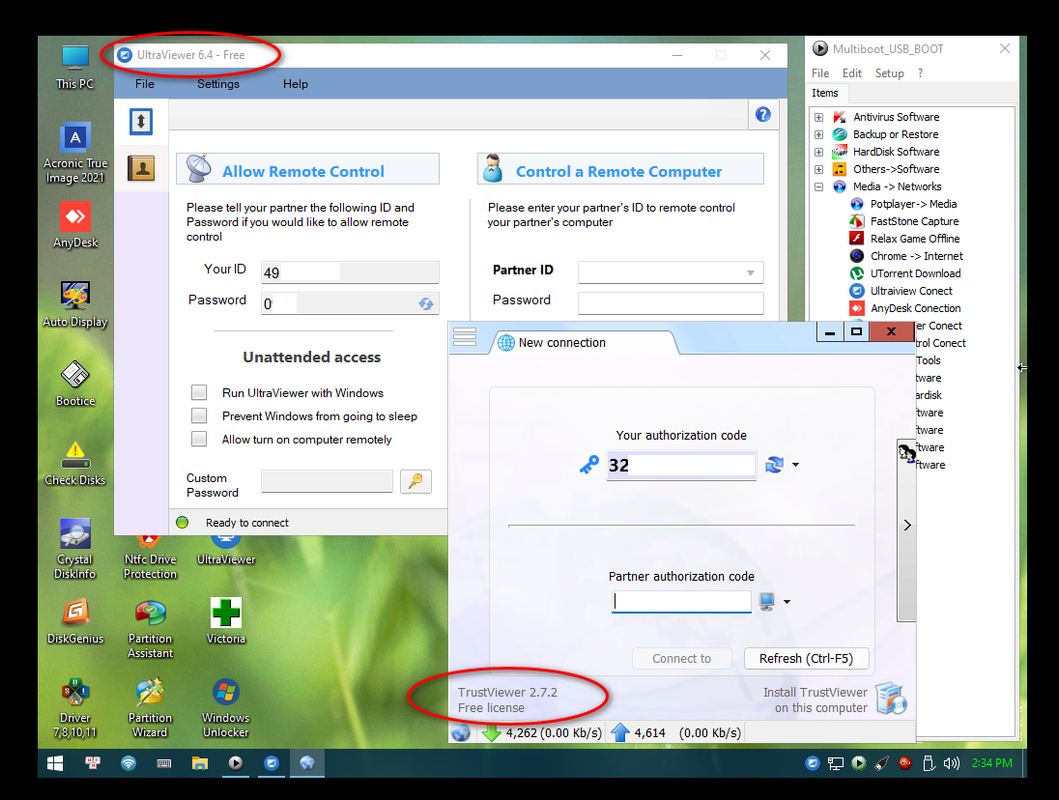
Task: Open Multiboot_USB_BOOT File menu
Action: point(821,73)
